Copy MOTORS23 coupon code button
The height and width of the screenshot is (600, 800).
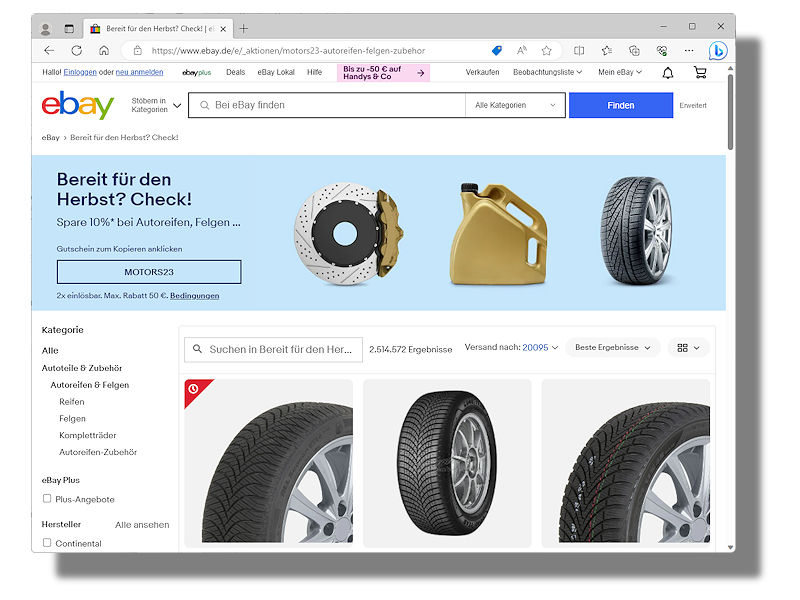tap(149, 272)
